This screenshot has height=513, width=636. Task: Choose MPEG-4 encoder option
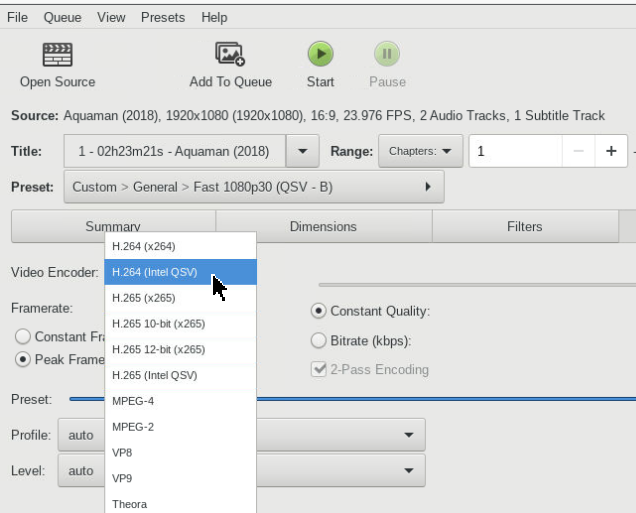(x=180, y=401)
